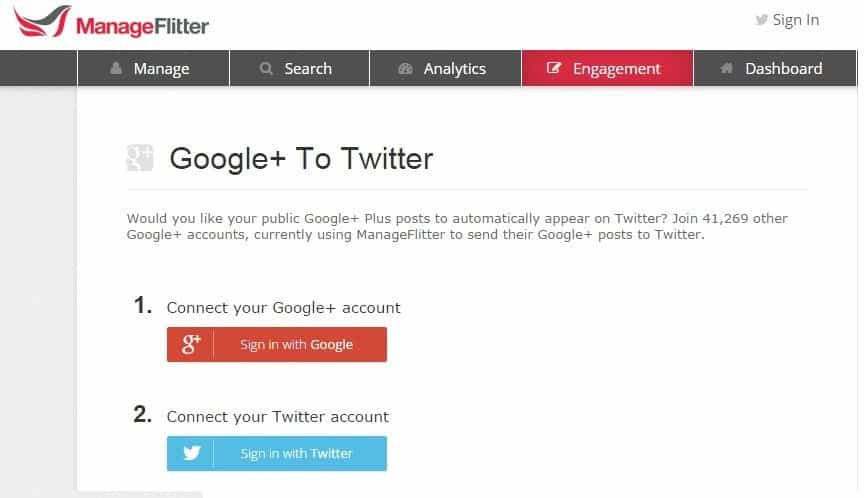Click the ManageFlitter wordmark text
Screen dimensions: 864x498
142,26
